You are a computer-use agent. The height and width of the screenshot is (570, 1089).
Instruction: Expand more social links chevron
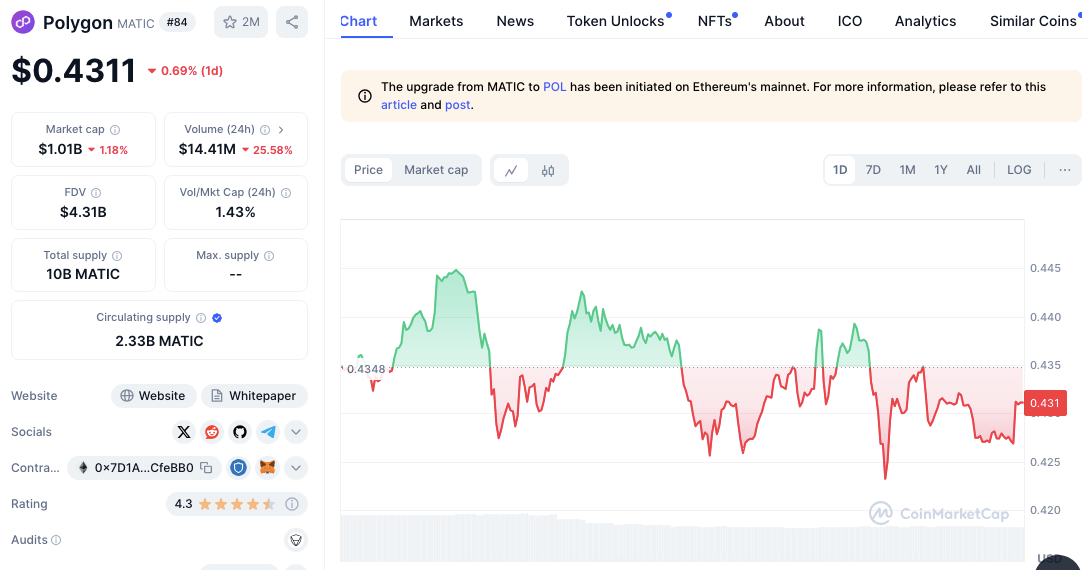pyautogui.click(x=296, y=432)
